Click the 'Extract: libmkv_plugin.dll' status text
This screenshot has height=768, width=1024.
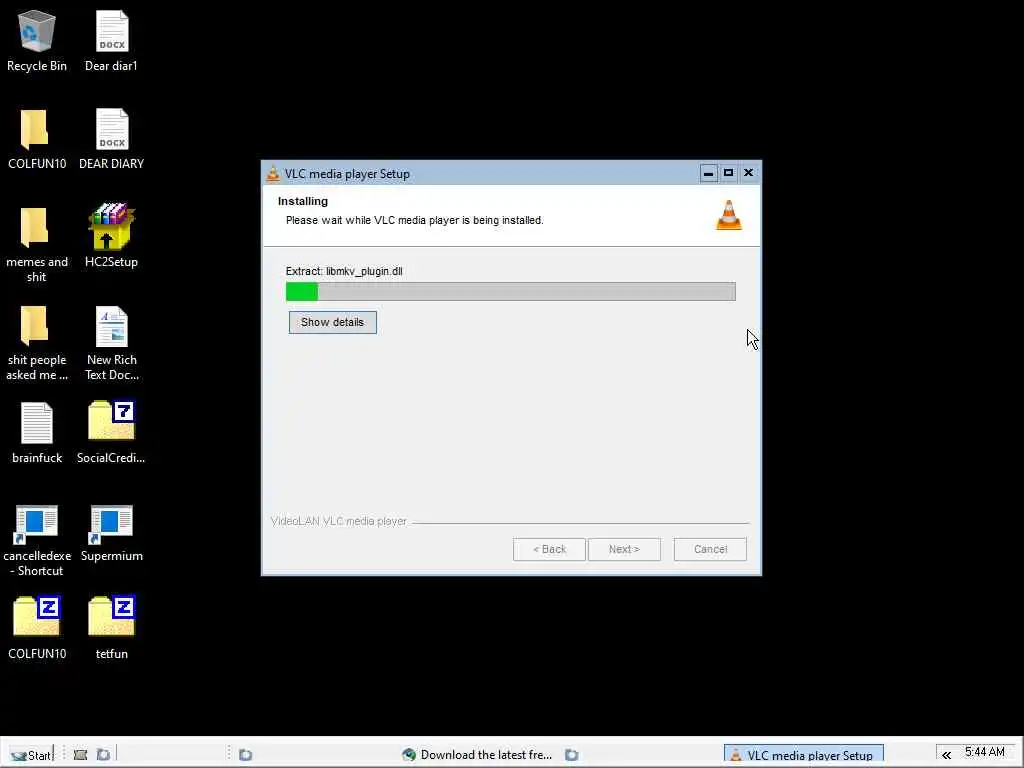(344, 271)
